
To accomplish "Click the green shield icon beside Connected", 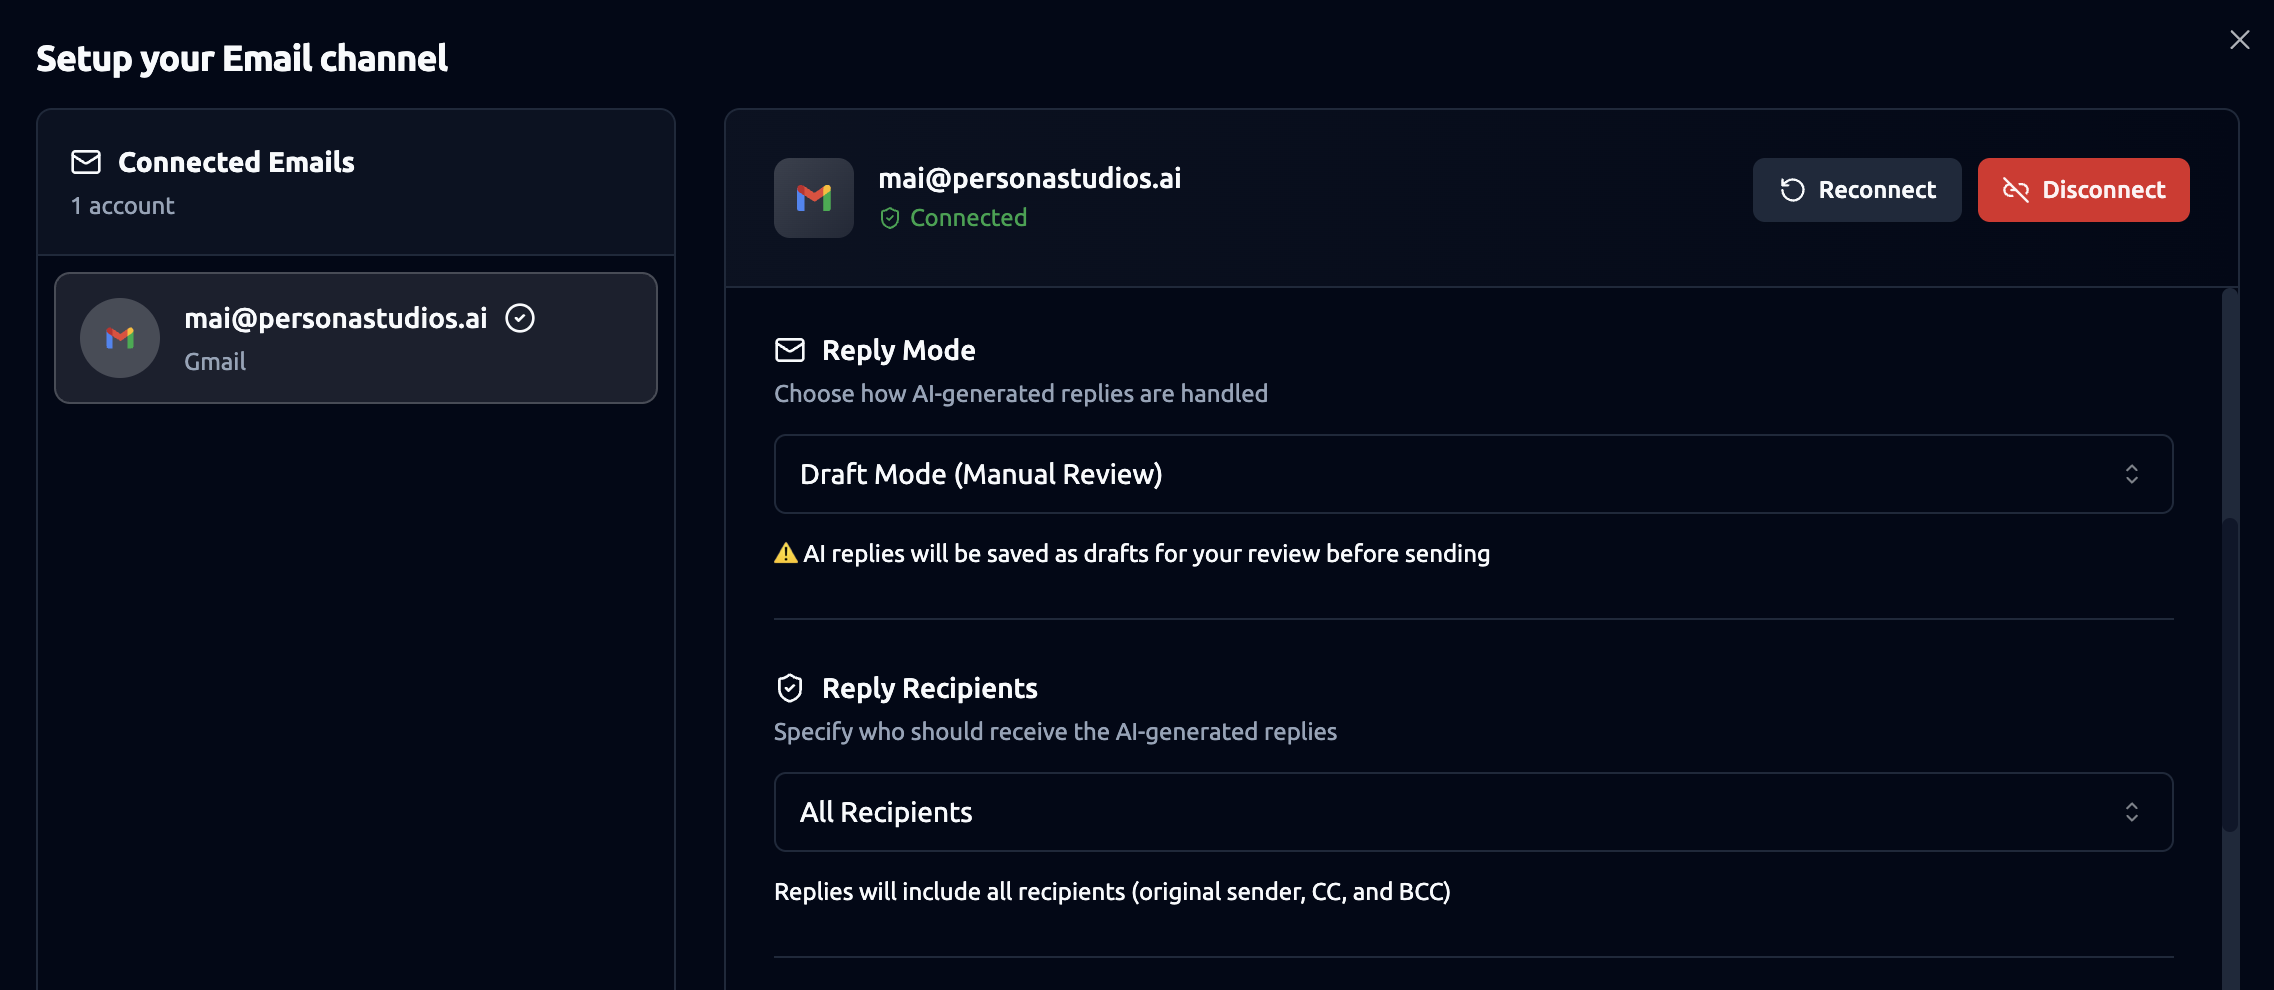I will pyautogui.click(x=890, y=218).
